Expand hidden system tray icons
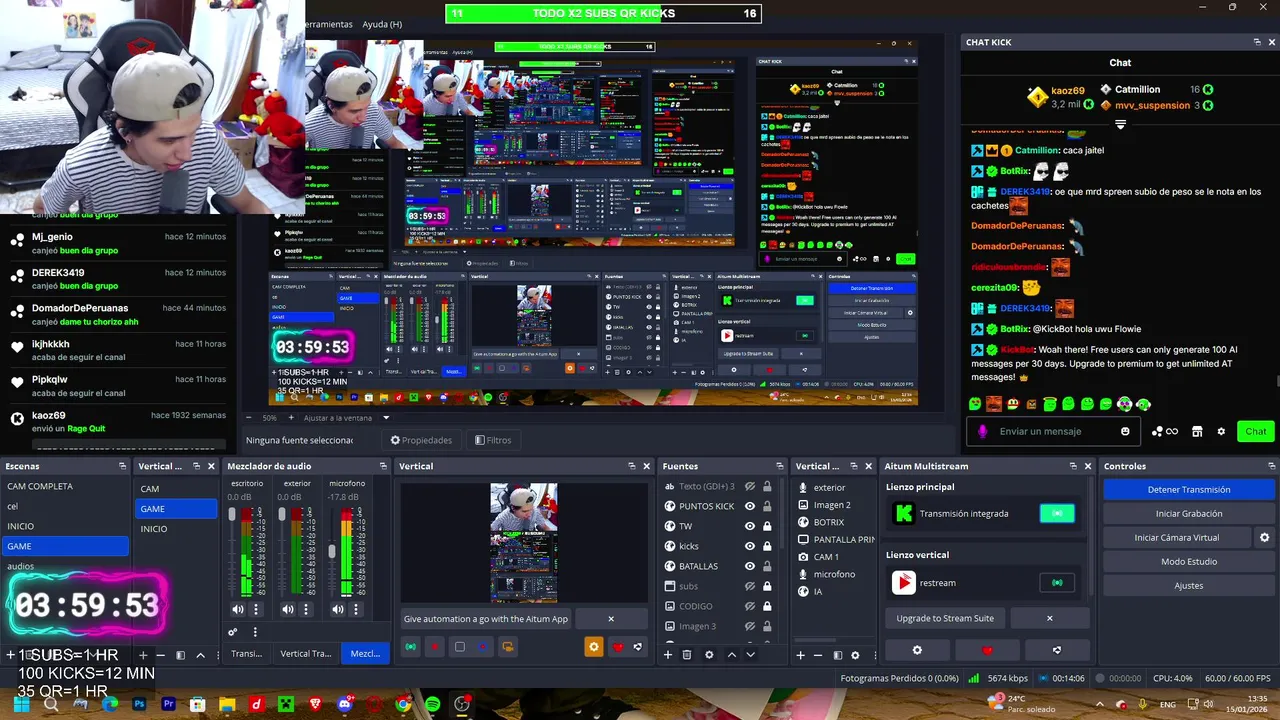Viewport: 1280px width, 720px height. 1099,704
